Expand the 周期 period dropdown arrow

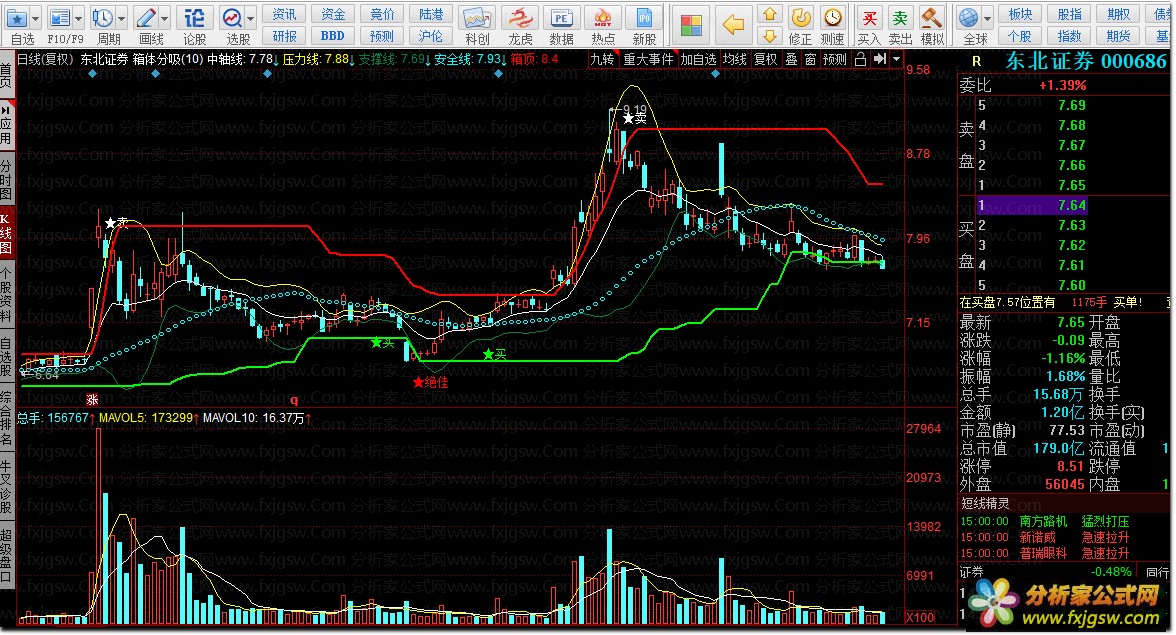pos(122,19)
